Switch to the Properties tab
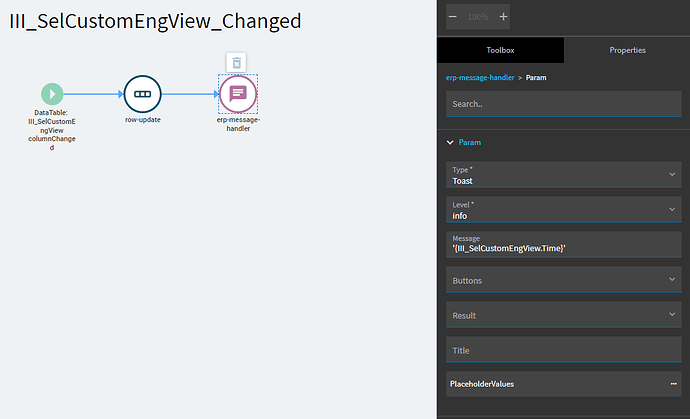Screen dimensions: 690x419 pos(627,50)
